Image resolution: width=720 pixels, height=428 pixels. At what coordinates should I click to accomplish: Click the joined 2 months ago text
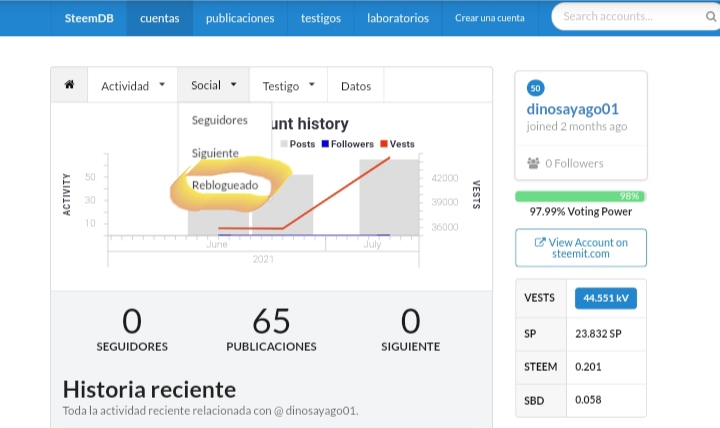click(577, 127)
